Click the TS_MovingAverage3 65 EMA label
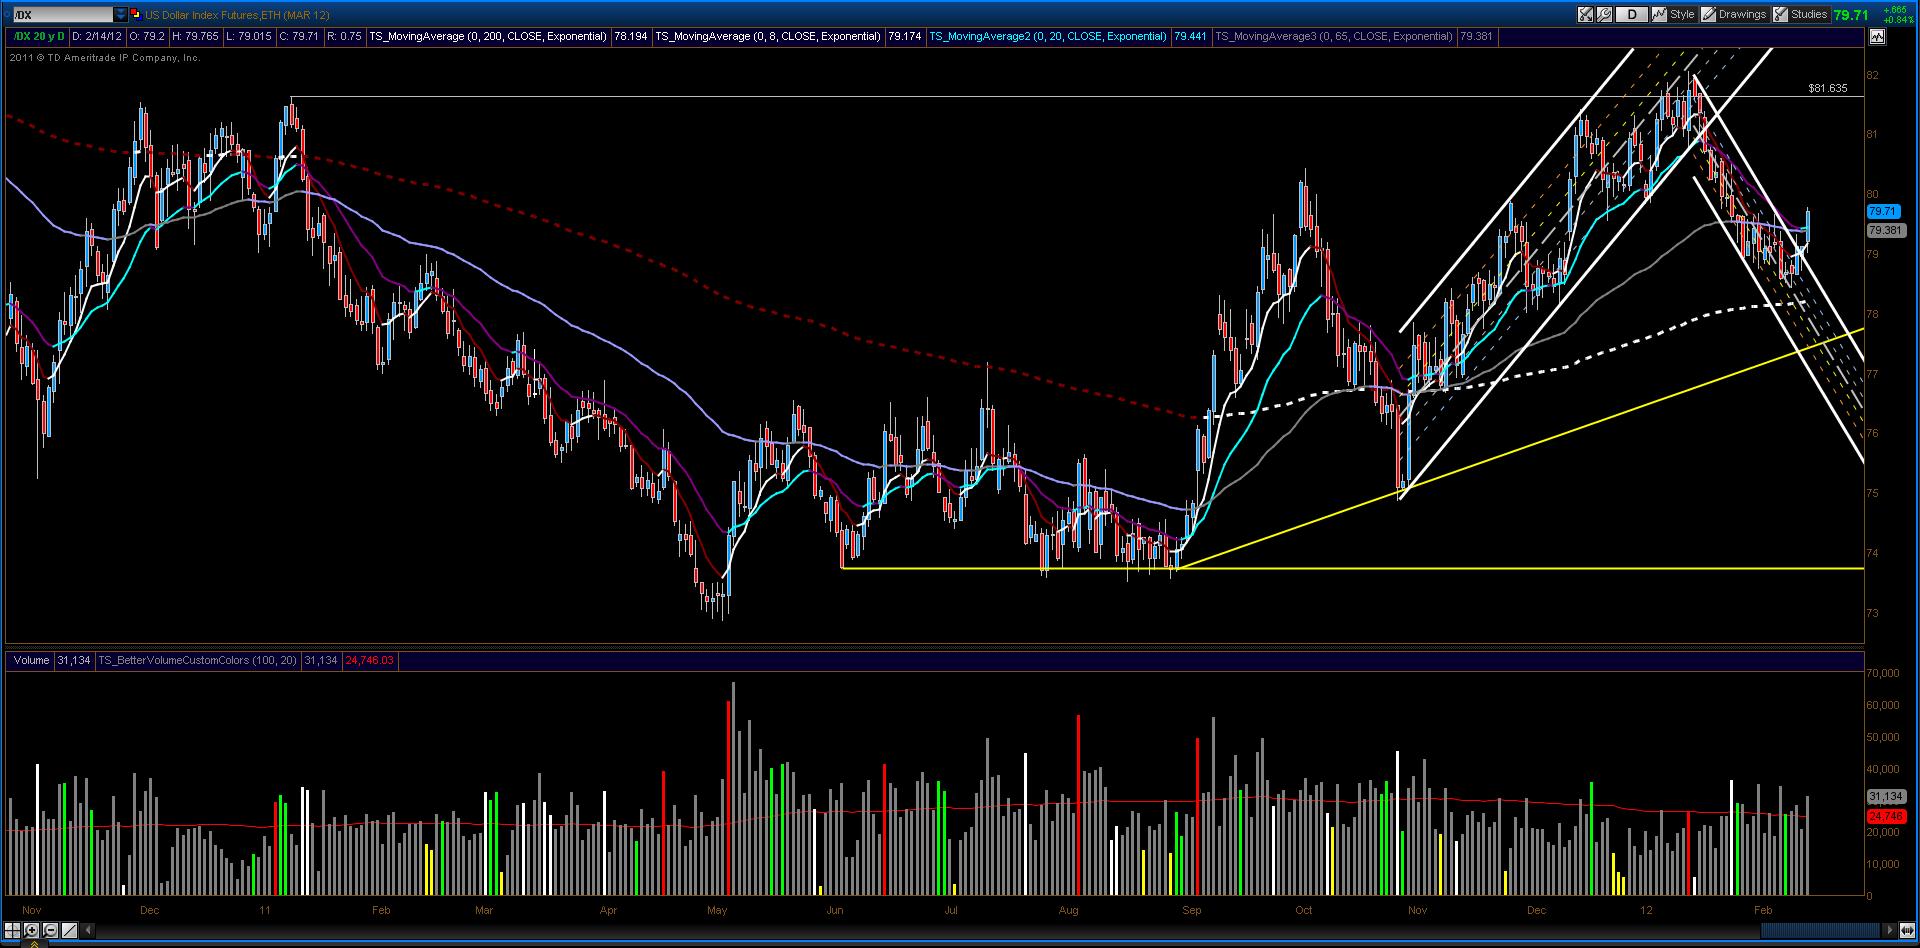1920x948 pixels. pos(1333,36)
